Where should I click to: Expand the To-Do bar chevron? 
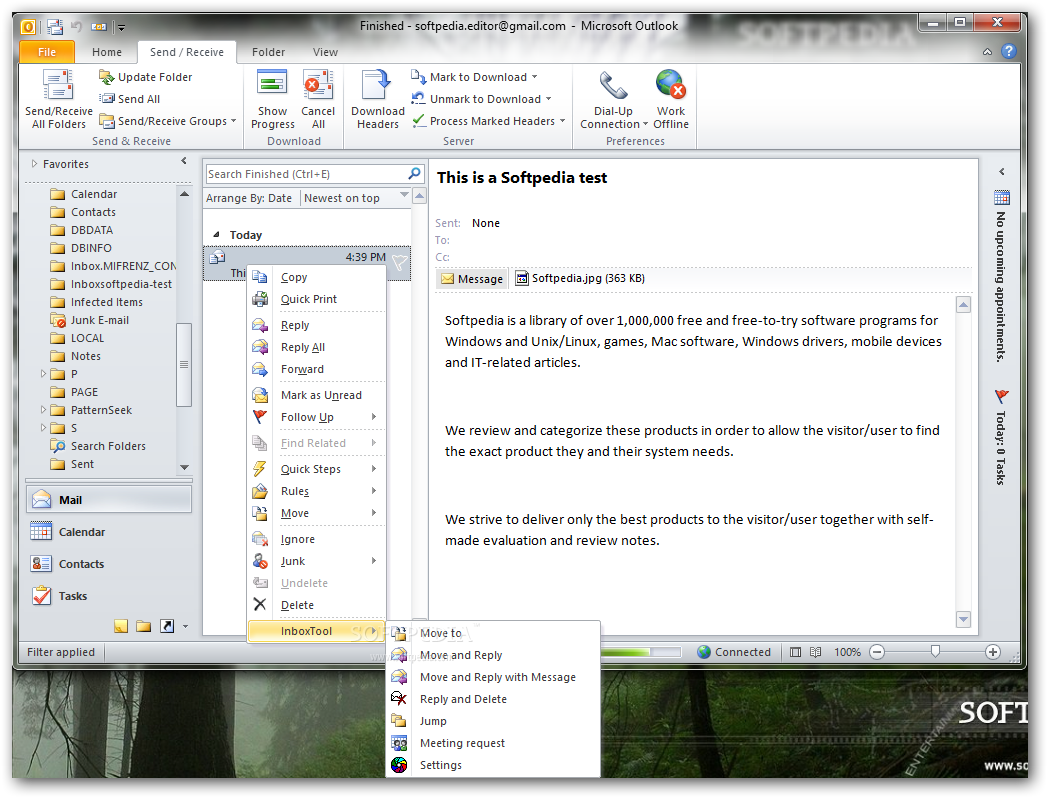click(x=1001, y=172)
